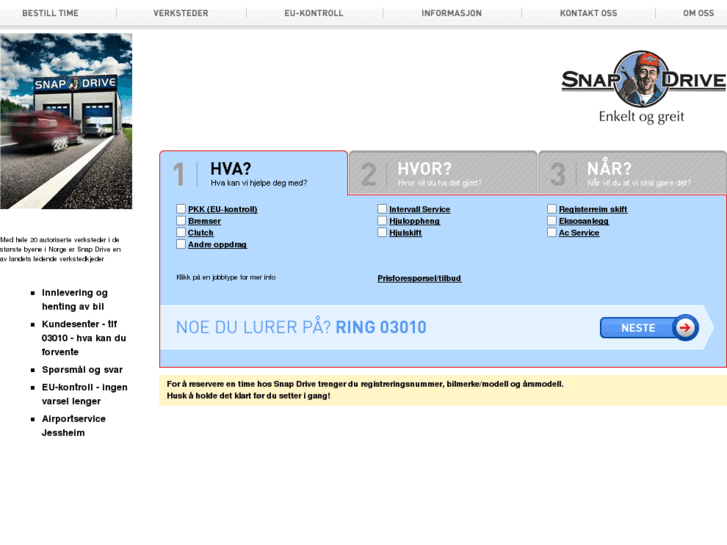
Task: Tick the Andre oppdrag checkbox
Action: click(x=181, y=244)
